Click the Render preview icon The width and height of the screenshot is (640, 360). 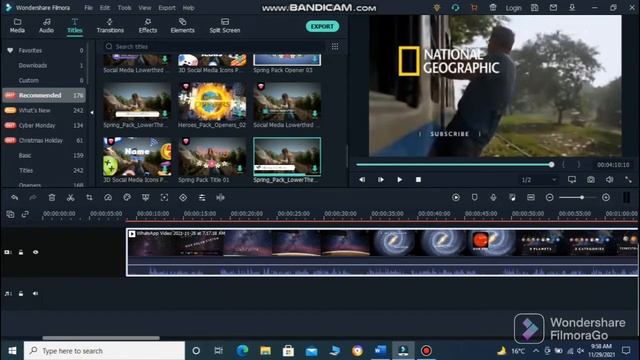point(456,198)
